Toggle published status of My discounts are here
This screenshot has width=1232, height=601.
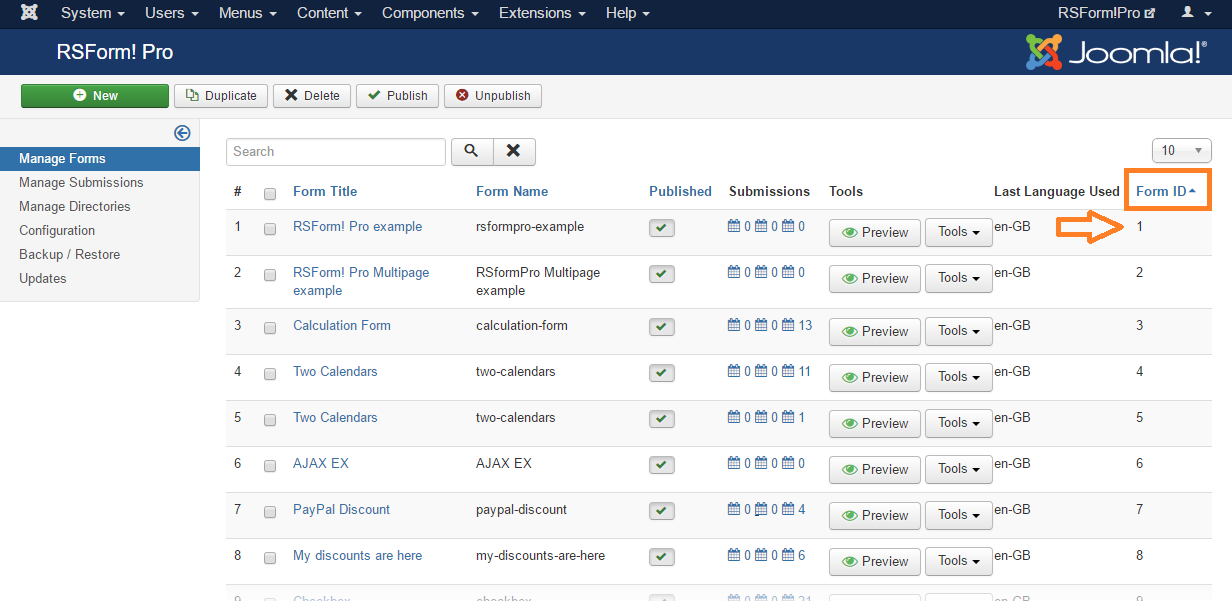pos(662,557)
